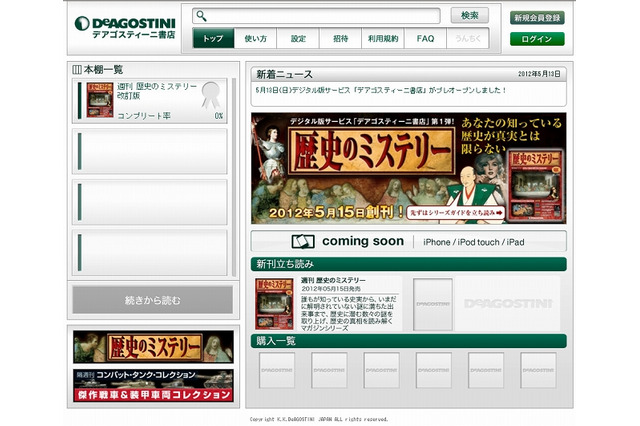Click the tablet device icon beside coming soon
640x426 pixels.
[303, 242]
